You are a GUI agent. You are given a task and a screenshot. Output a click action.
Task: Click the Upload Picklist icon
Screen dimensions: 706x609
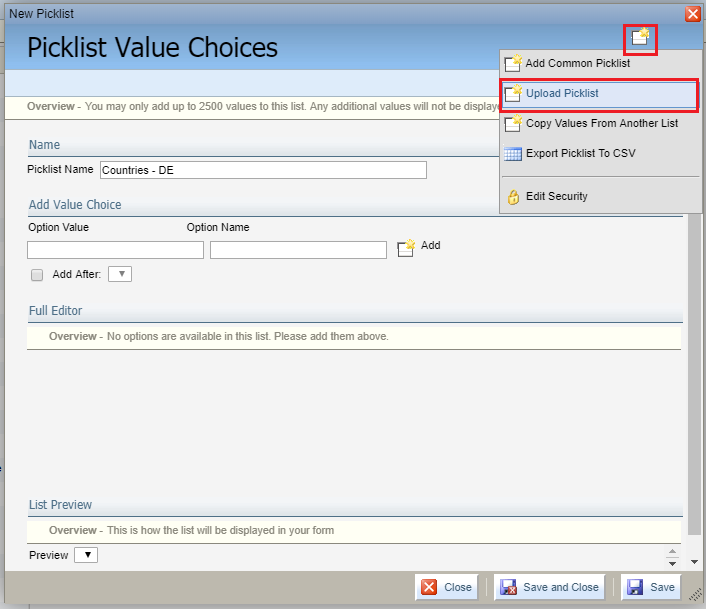click(x=513, y=94)
